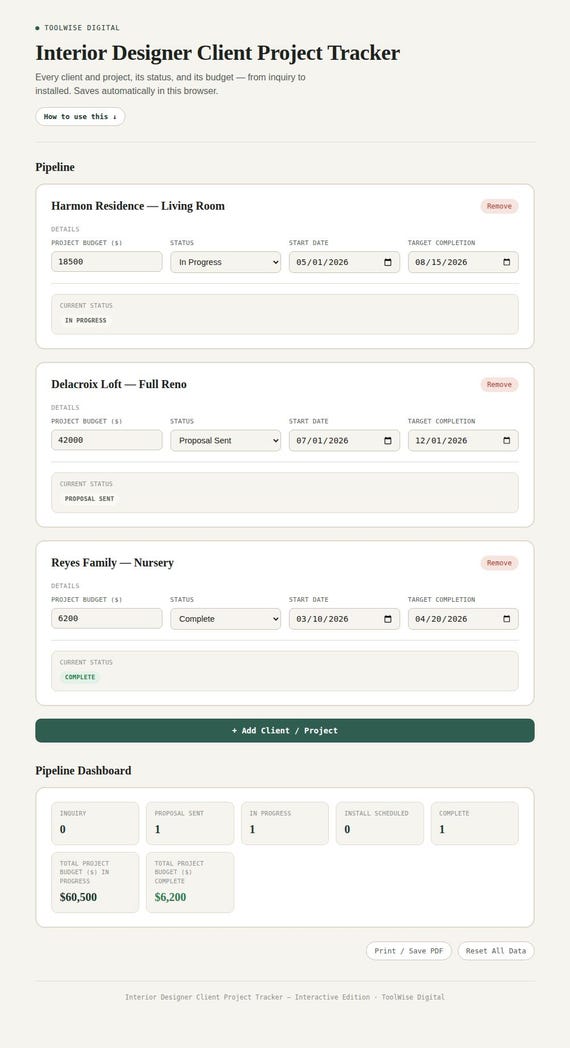570x1048 pixels.
Task: Expand the How to use this section
Action: pos(80,116)
